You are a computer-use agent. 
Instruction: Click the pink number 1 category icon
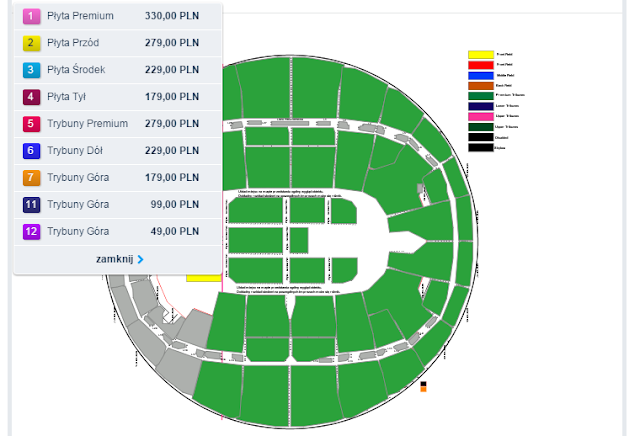[x=31, y=16]
